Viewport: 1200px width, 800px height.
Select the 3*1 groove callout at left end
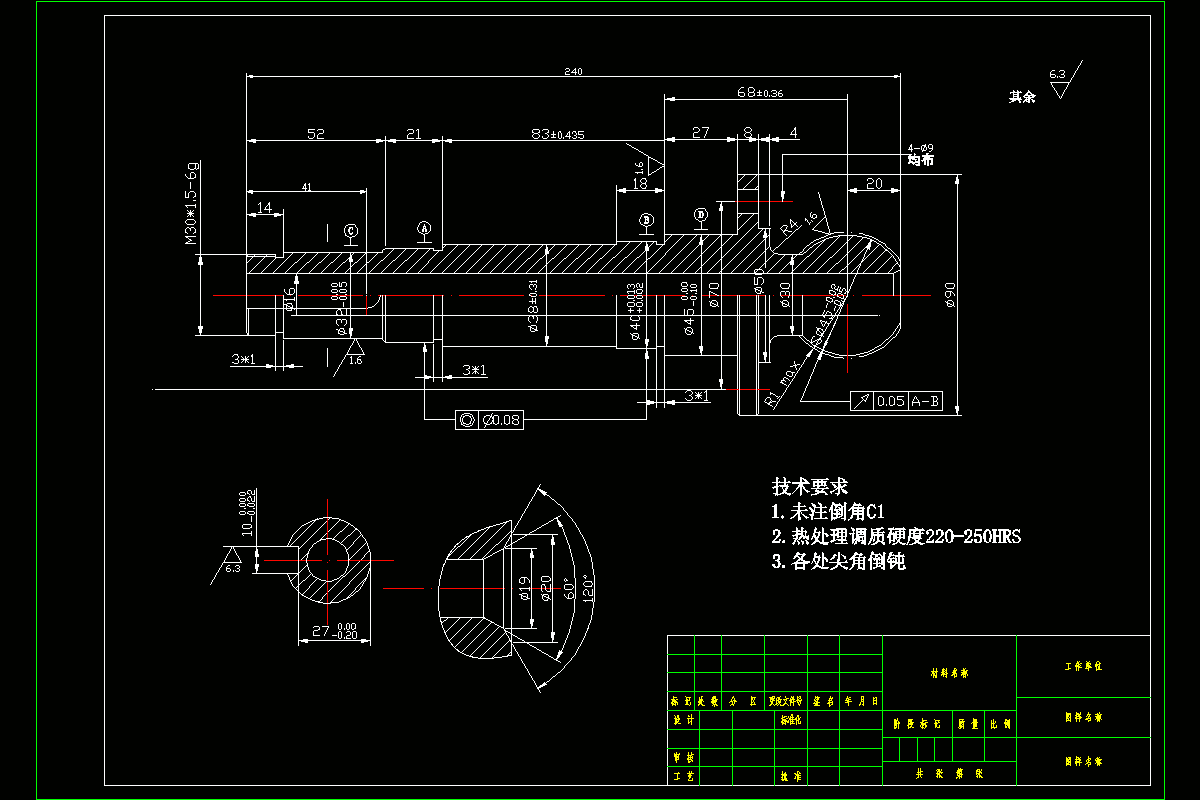pyautogui.click(x=243, y=358)
